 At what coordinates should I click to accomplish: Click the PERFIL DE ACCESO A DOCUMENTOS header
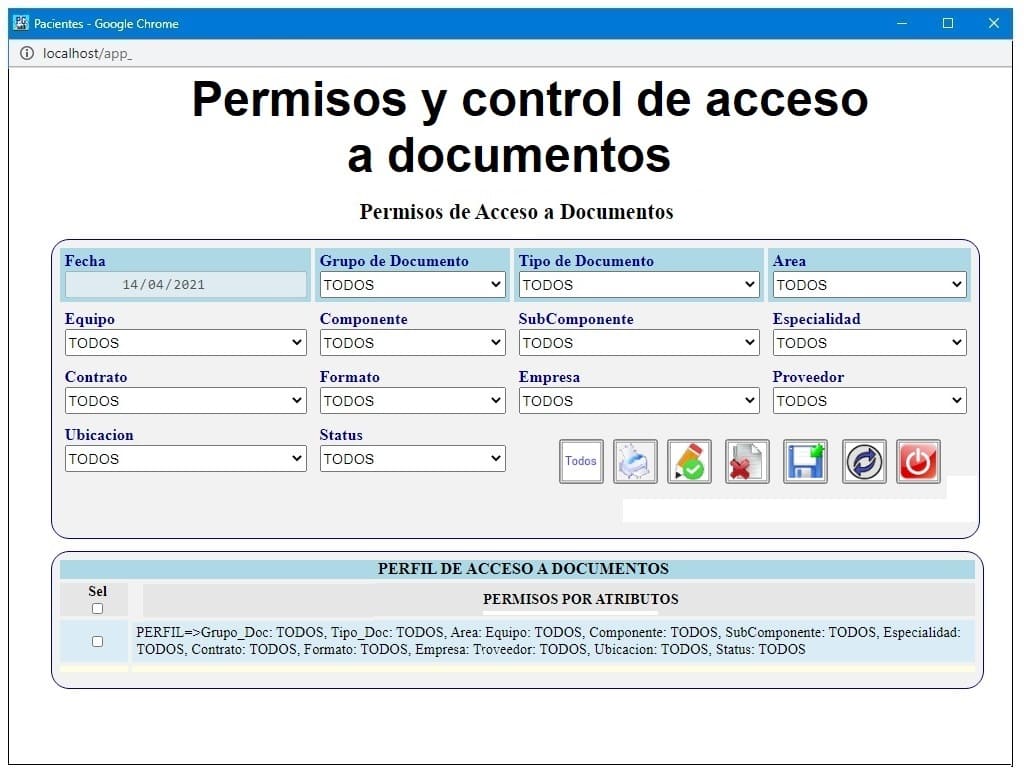523,568
